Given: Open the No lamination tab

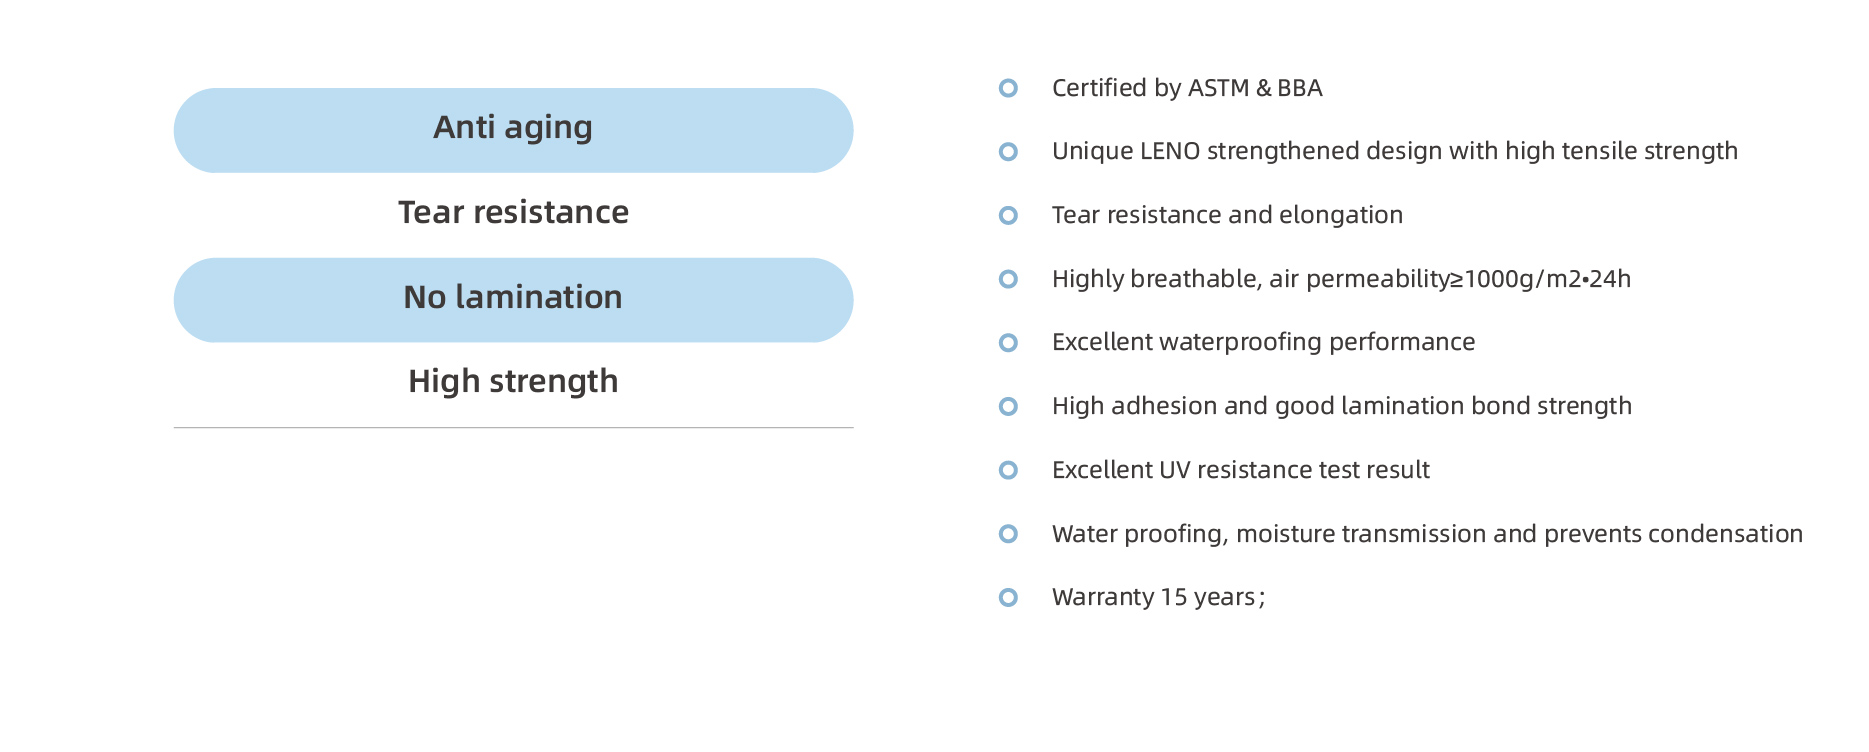Looking at the screenshot, I should point(513,299).
